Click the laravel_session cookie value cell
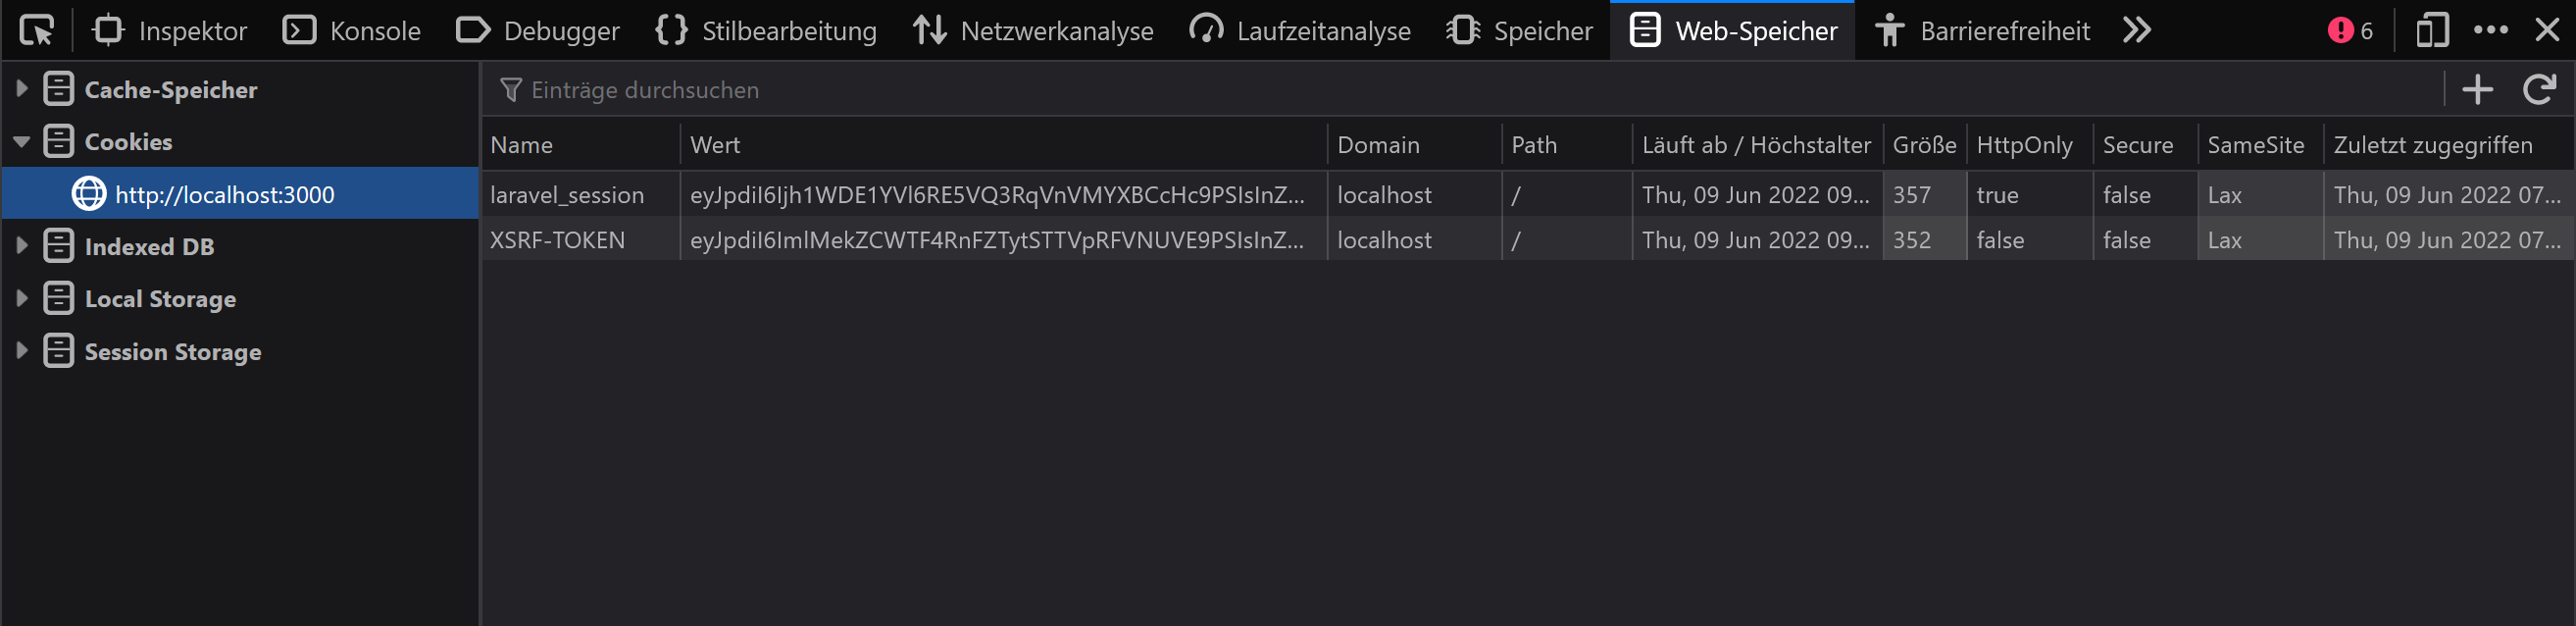This screenshot has height=626, width=2576. 1003,195
